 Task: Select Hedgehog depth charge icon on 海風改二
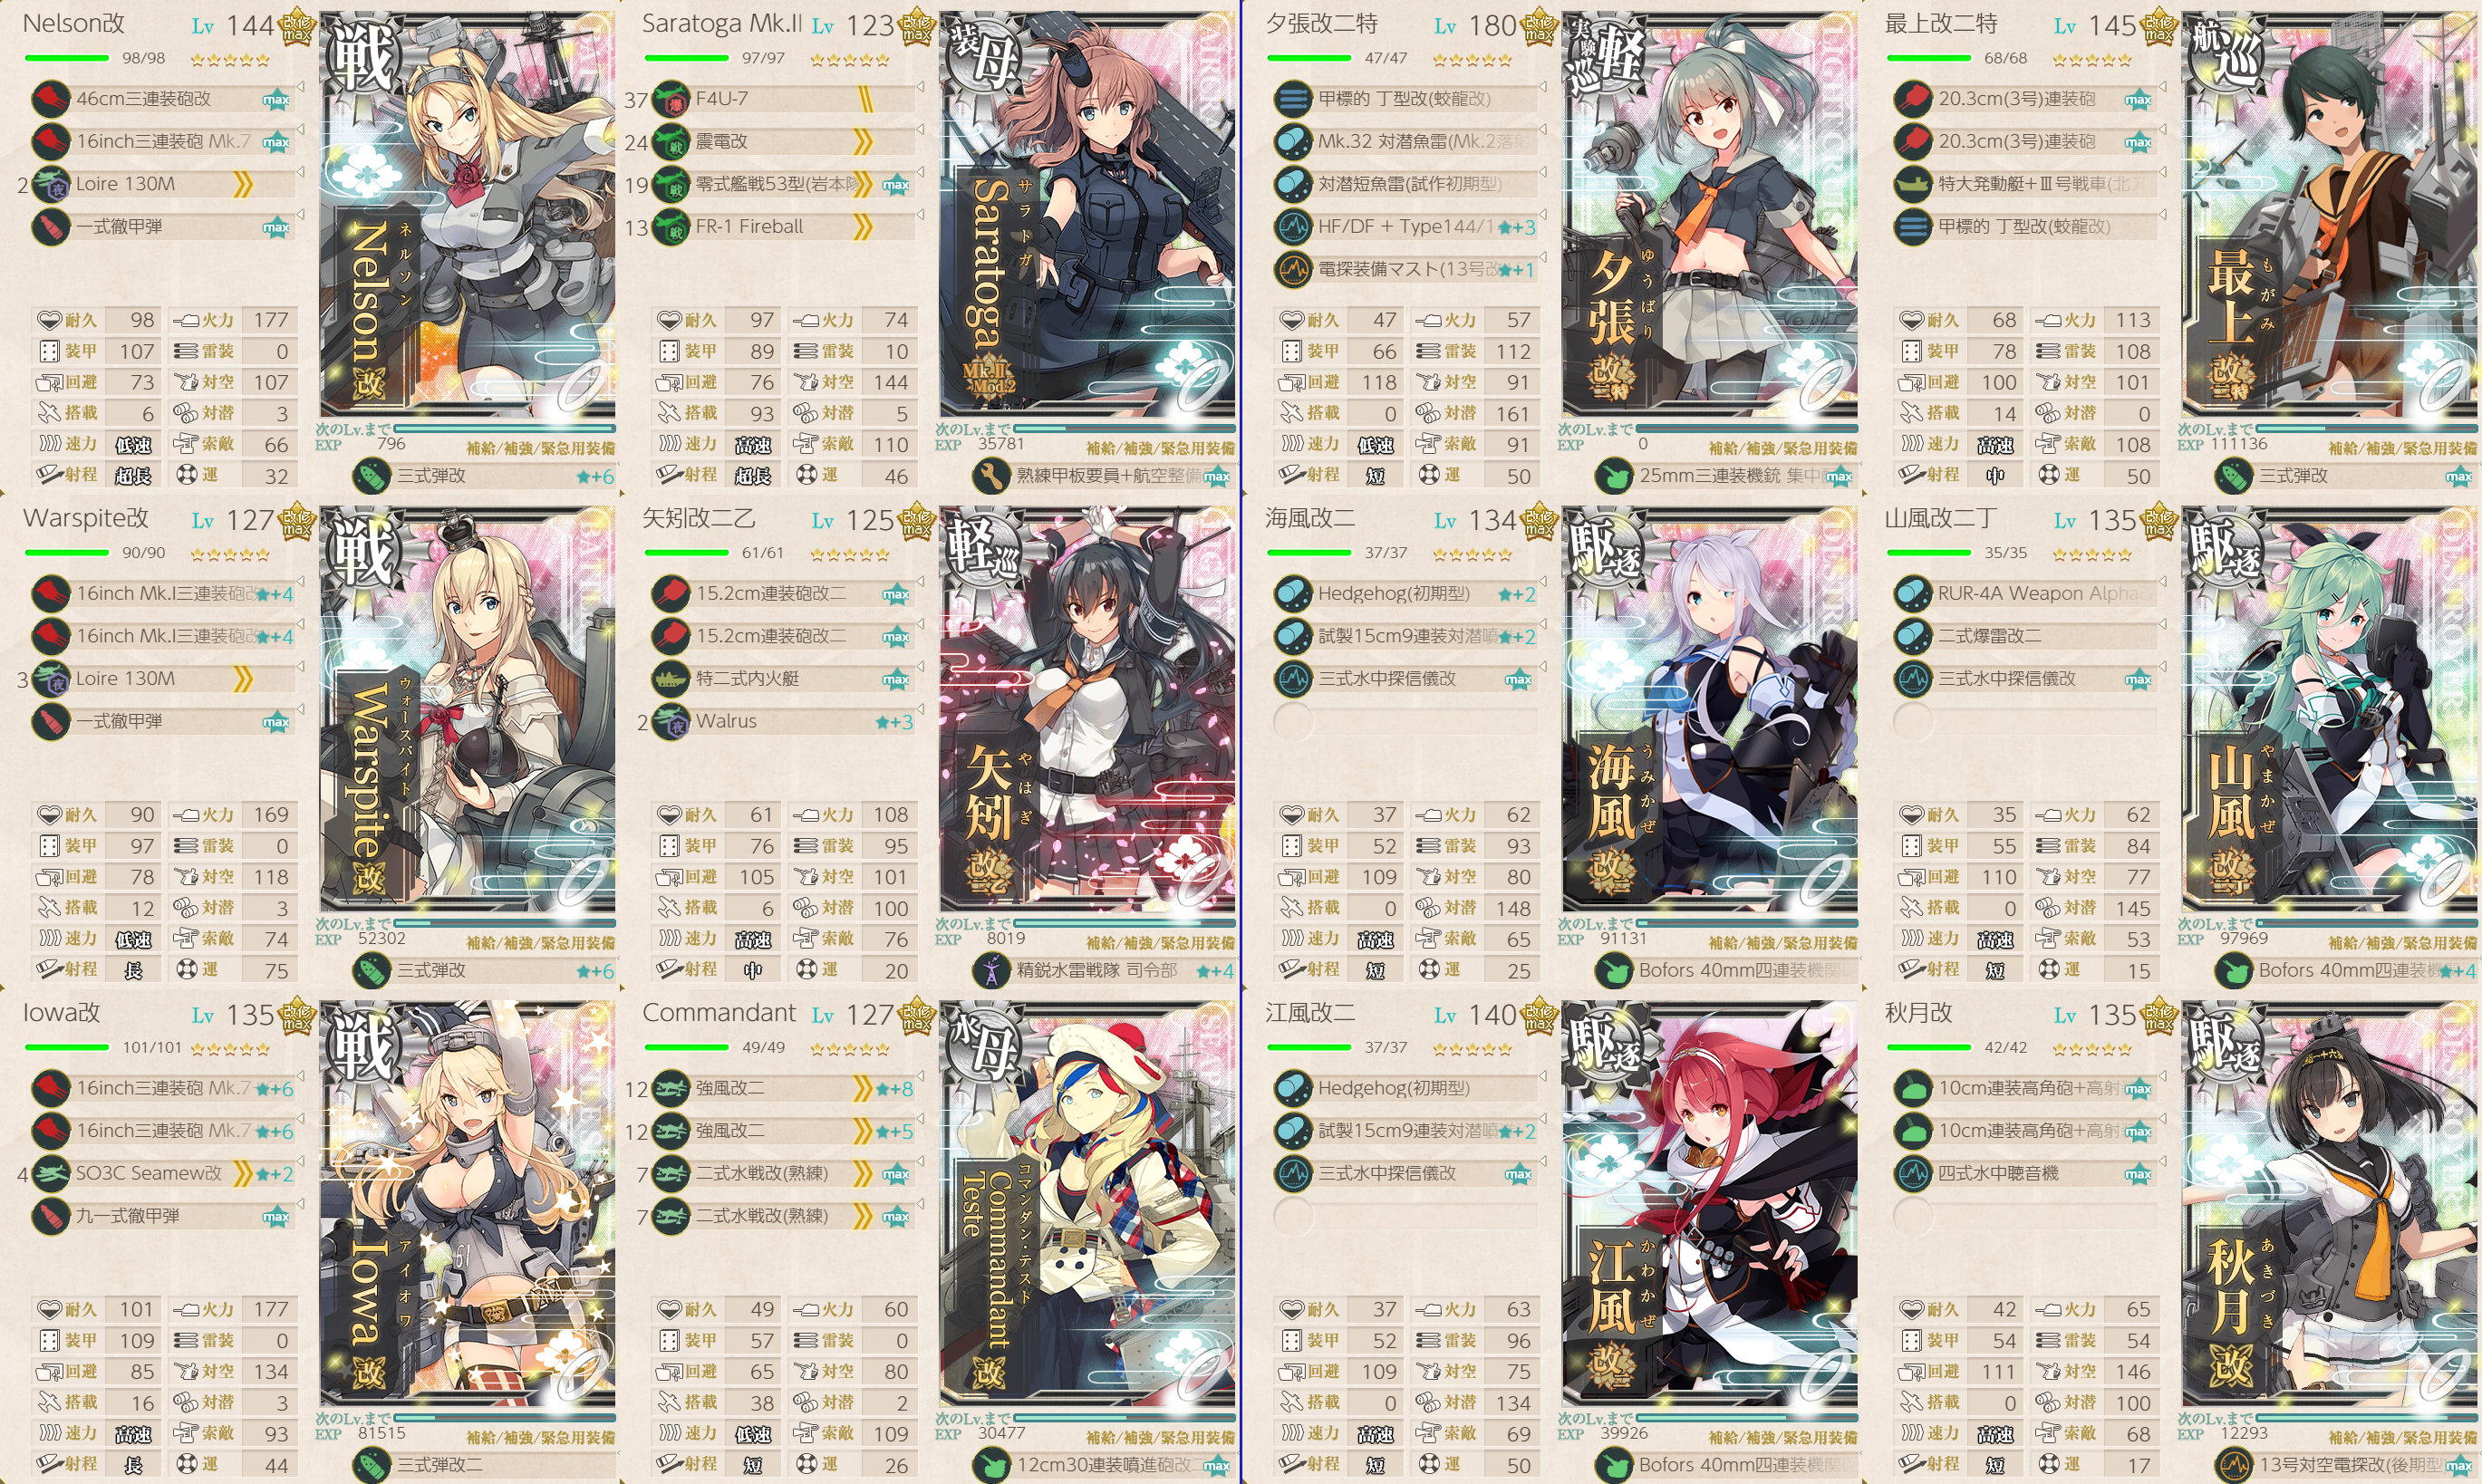click(x=1293, y=594)
